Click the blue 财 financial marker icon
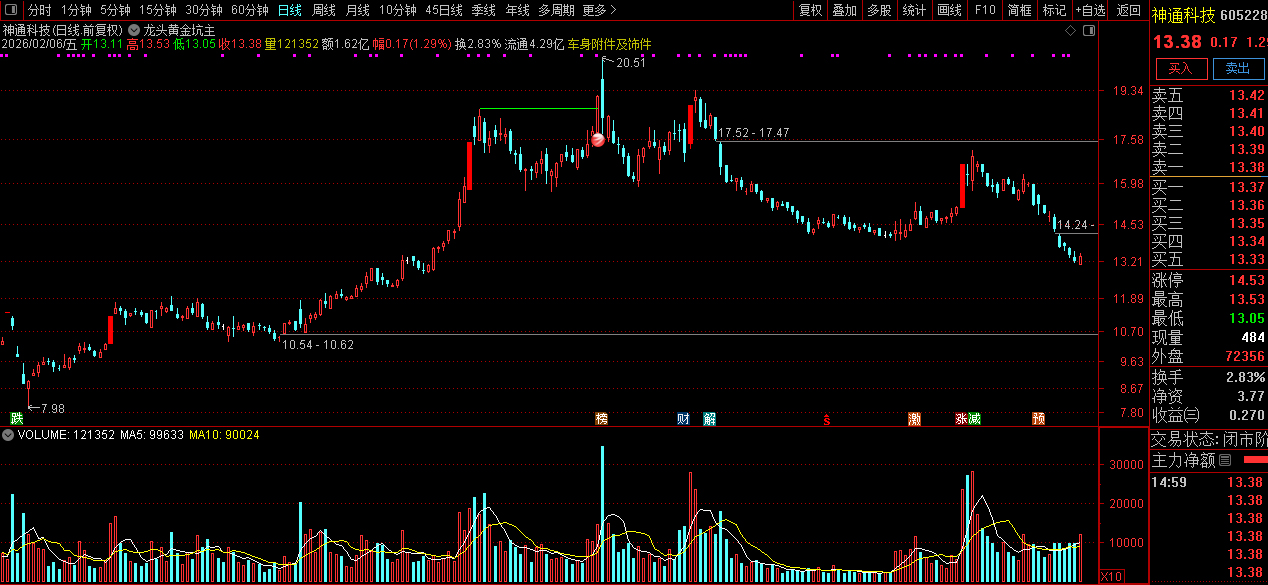This screenshot has height=585, width=1268. [x=683, y=418]
